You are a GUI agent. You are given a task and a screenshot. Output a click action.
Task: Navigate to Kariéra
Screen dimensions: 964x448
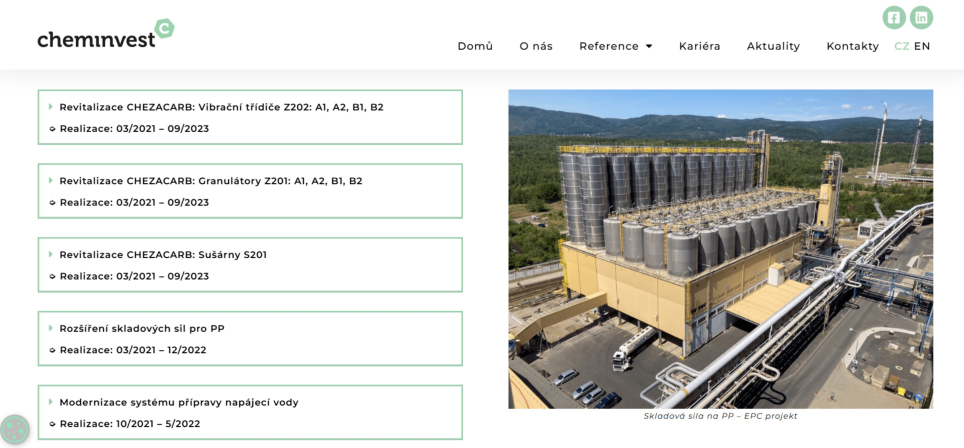click(x=700, y=46)
